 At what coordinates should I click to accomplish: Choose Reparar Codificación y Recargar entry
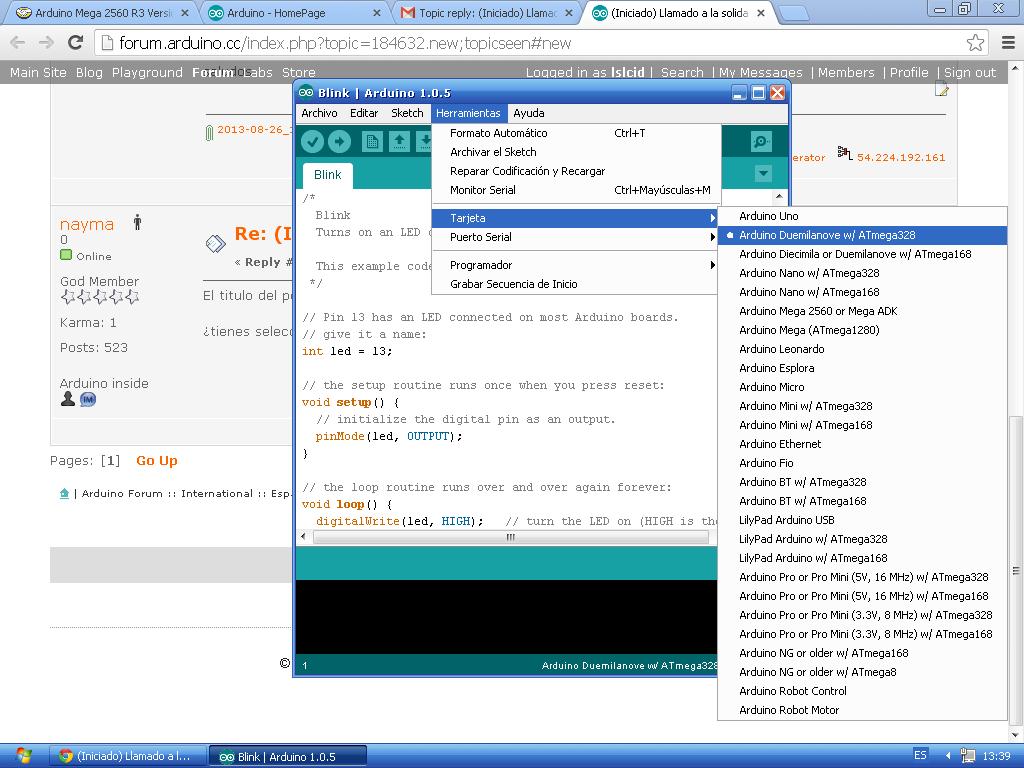click(x=575, y=171)
